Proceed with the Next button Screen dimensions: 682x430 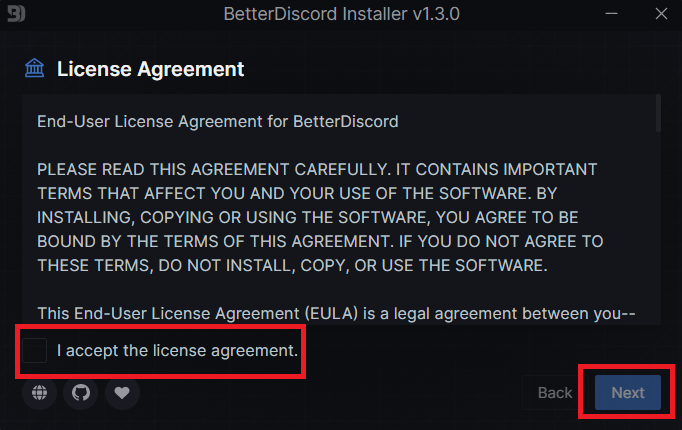click(628, 393)
